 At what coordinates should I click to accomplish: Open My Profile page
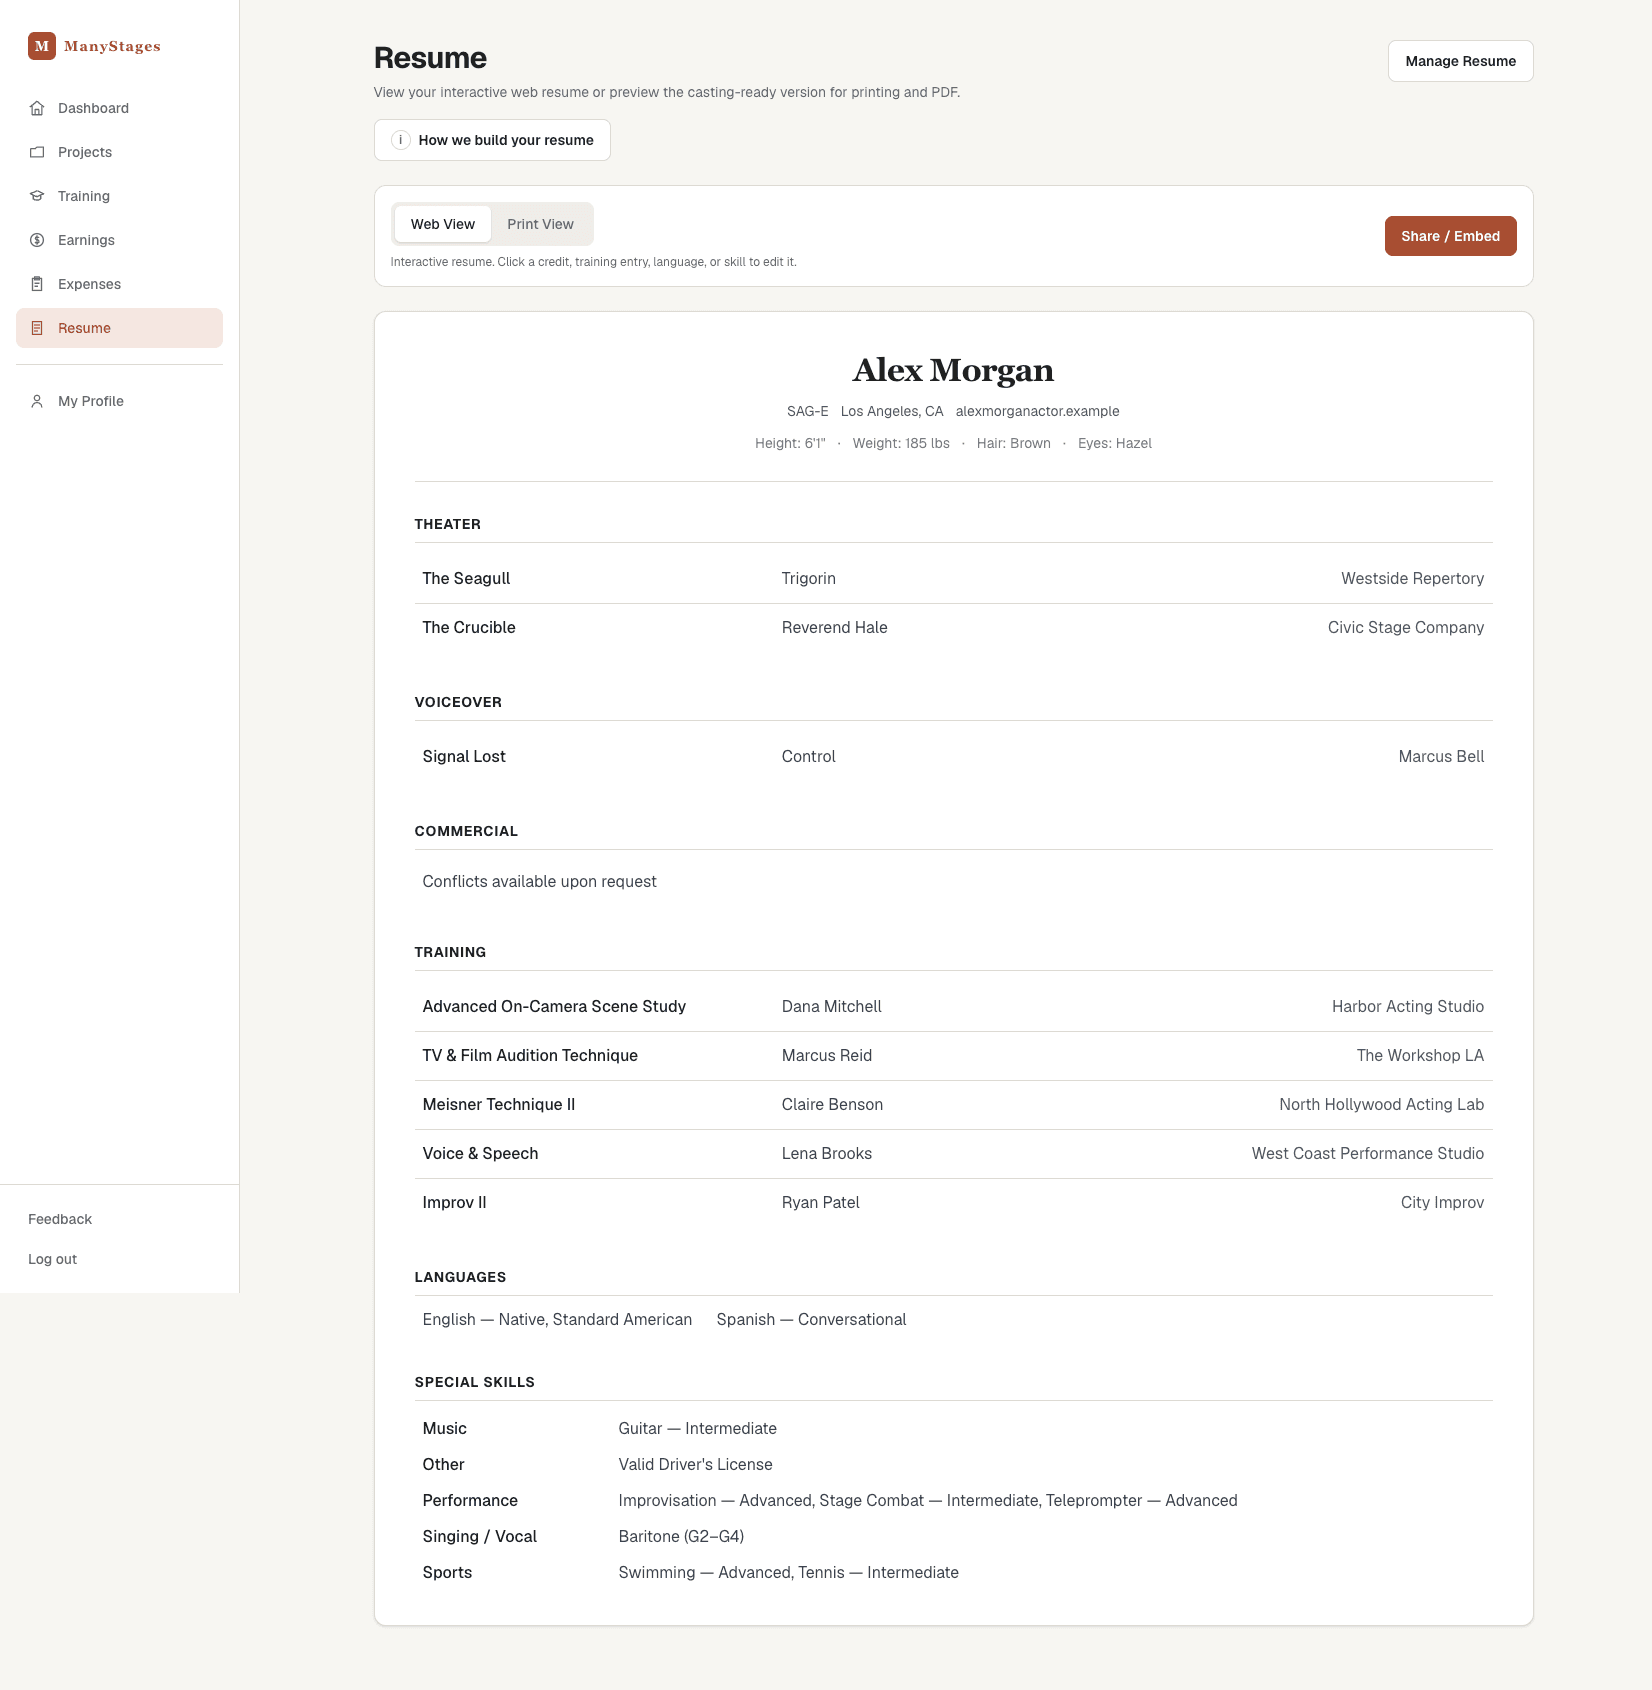pos(119,401)
